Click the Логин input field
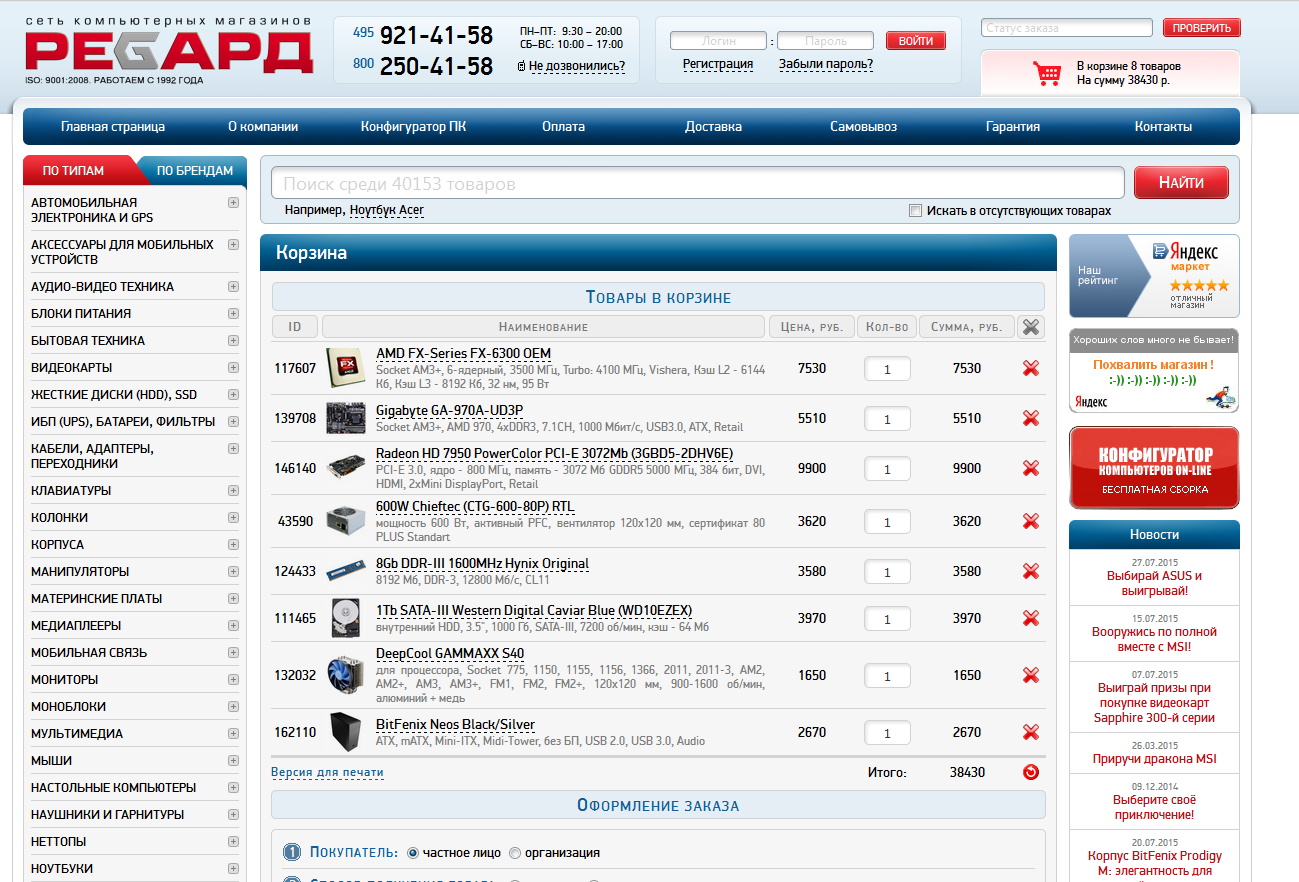 click(x=719, y=41)
